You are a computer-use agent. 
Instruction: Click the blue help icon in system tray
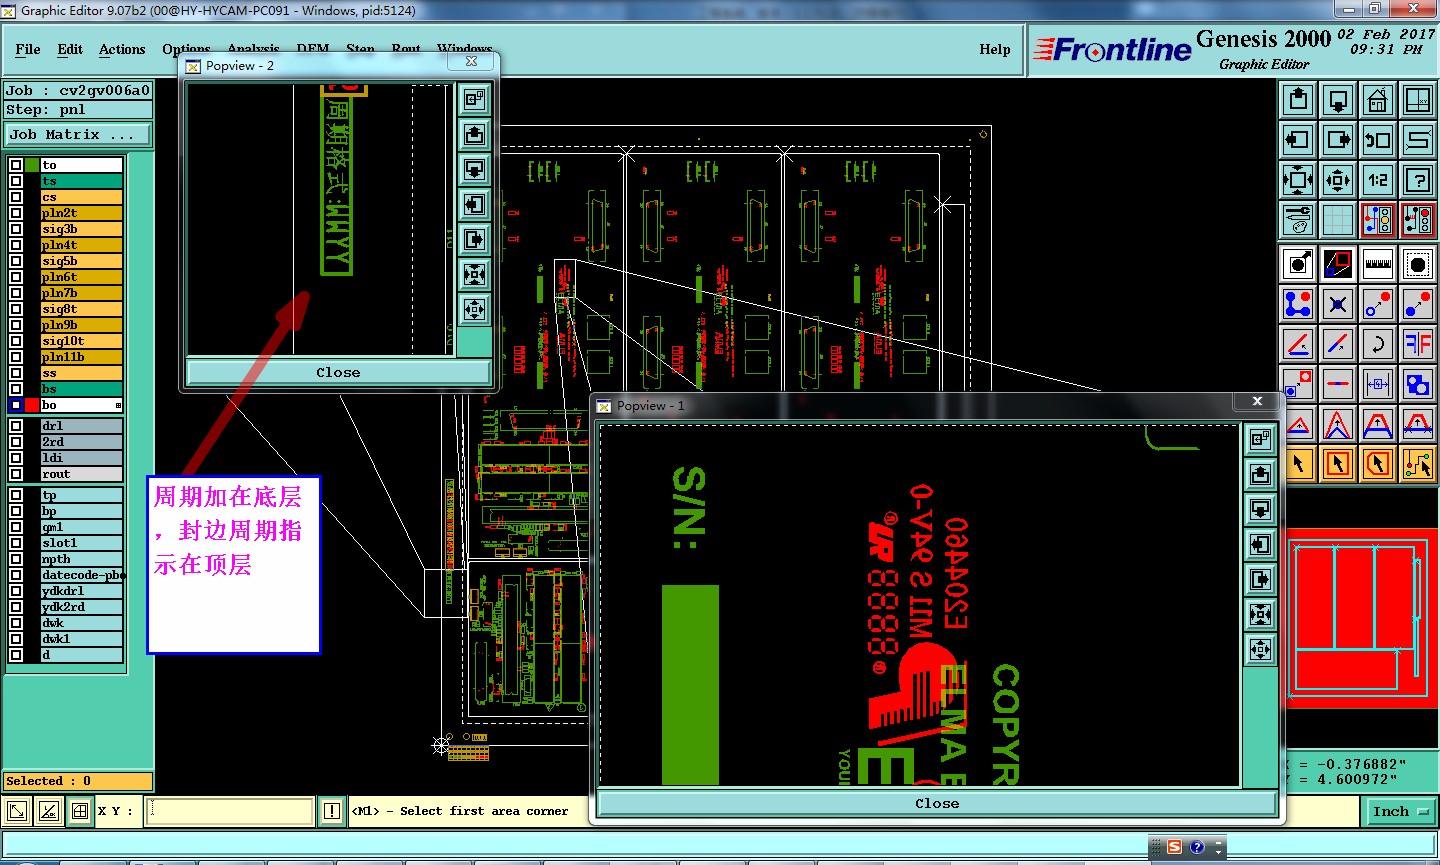[x=1197, y=847]
